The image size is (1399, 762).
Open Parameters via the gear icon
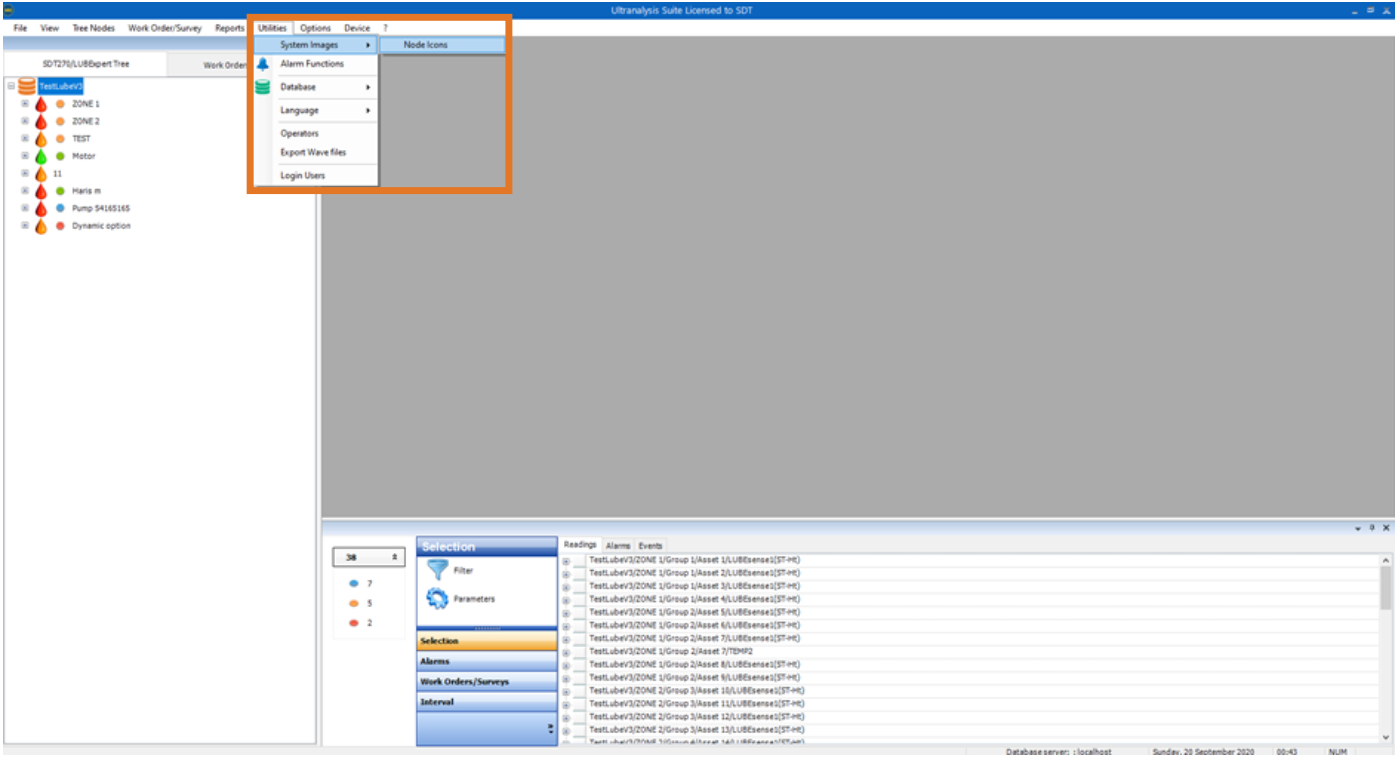[x=437, y=599]
